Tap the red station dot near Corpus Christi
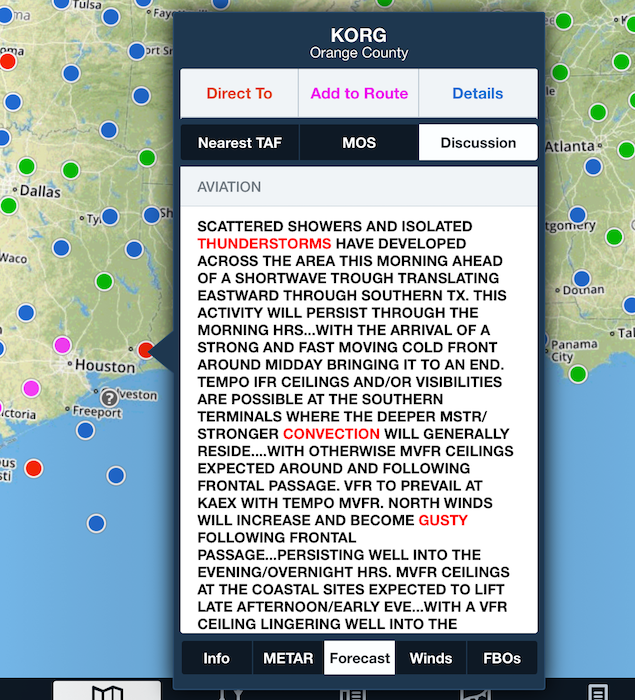 (33, 468)
